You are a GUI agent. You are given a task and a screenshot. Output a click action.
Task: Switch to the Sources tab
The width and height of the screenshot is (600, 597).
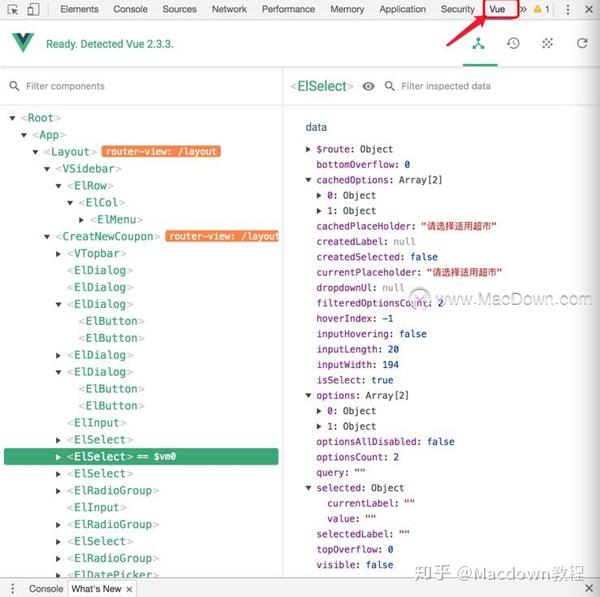coord(179,9)
